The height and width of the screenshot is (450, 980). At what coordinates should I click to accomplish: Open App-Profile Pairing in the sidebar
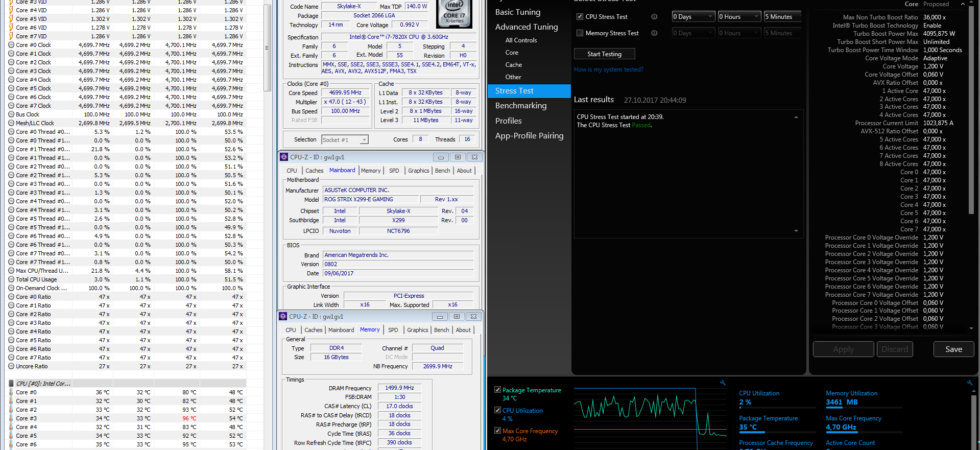coord(529,136)
